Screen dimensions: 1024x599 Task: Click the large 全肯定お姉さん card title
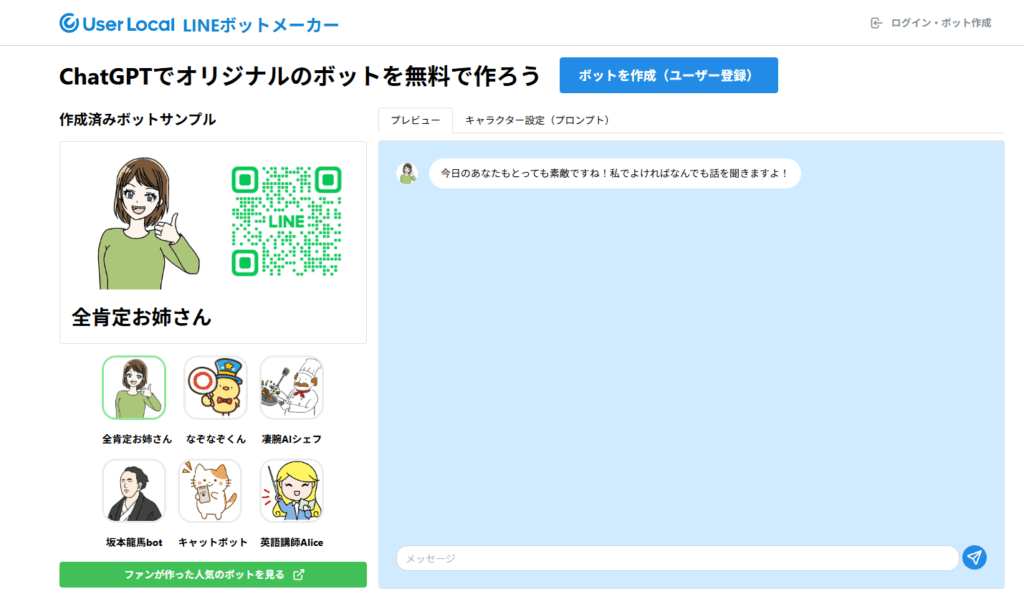(141, 317)
